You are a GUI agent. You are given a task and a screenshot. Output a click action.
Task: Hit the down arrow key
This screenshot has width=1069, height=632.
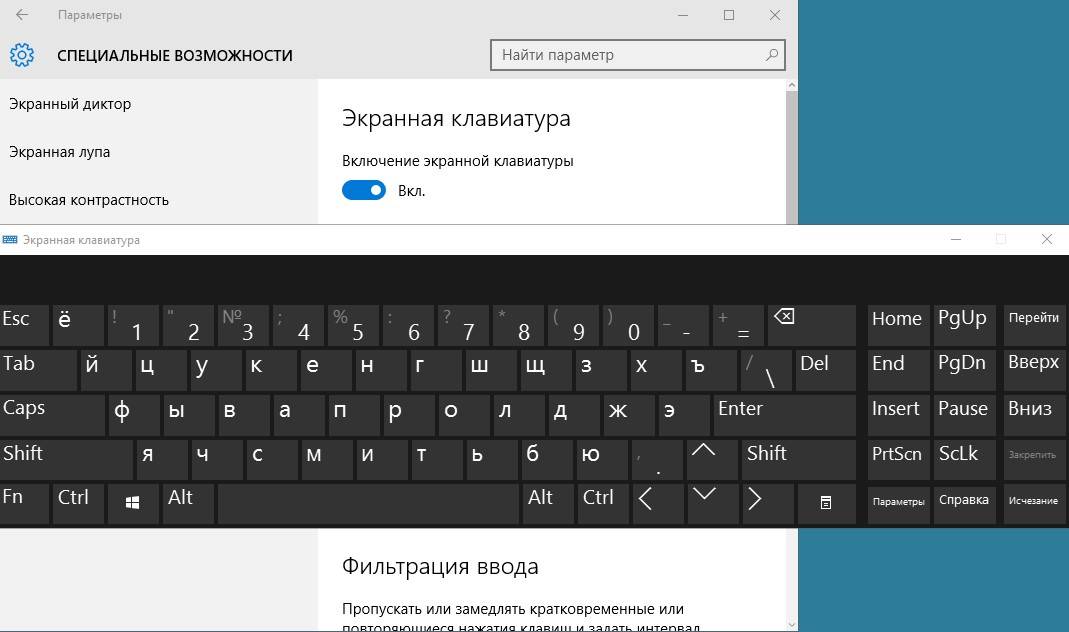[x=712, y=503]
